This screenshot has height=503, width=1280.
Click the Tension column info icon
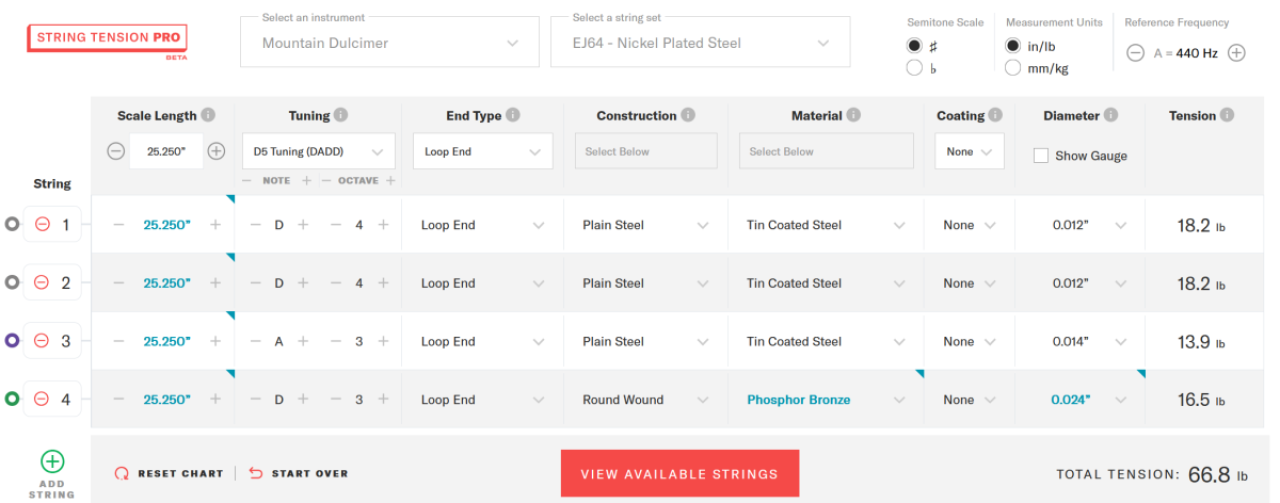(x=1227, y=115)
